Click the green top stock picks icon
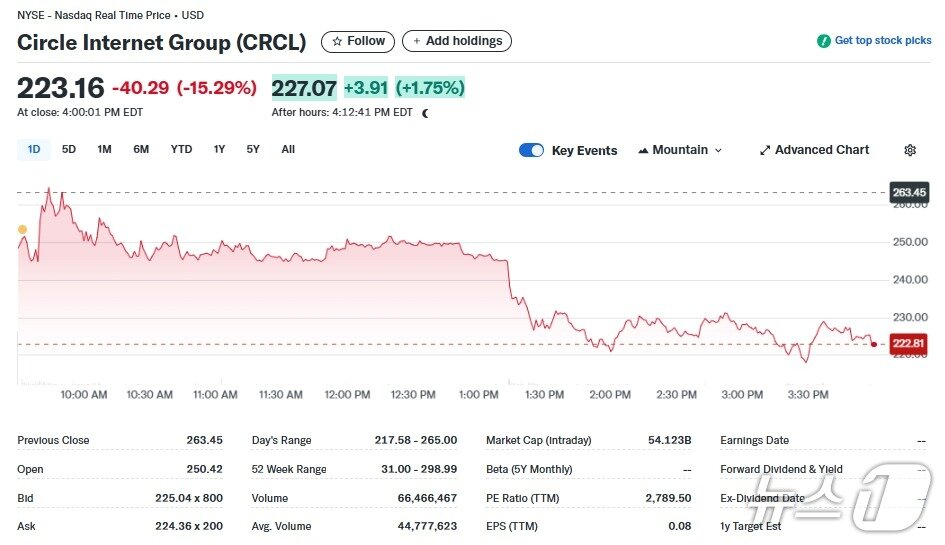 [824, 41]
